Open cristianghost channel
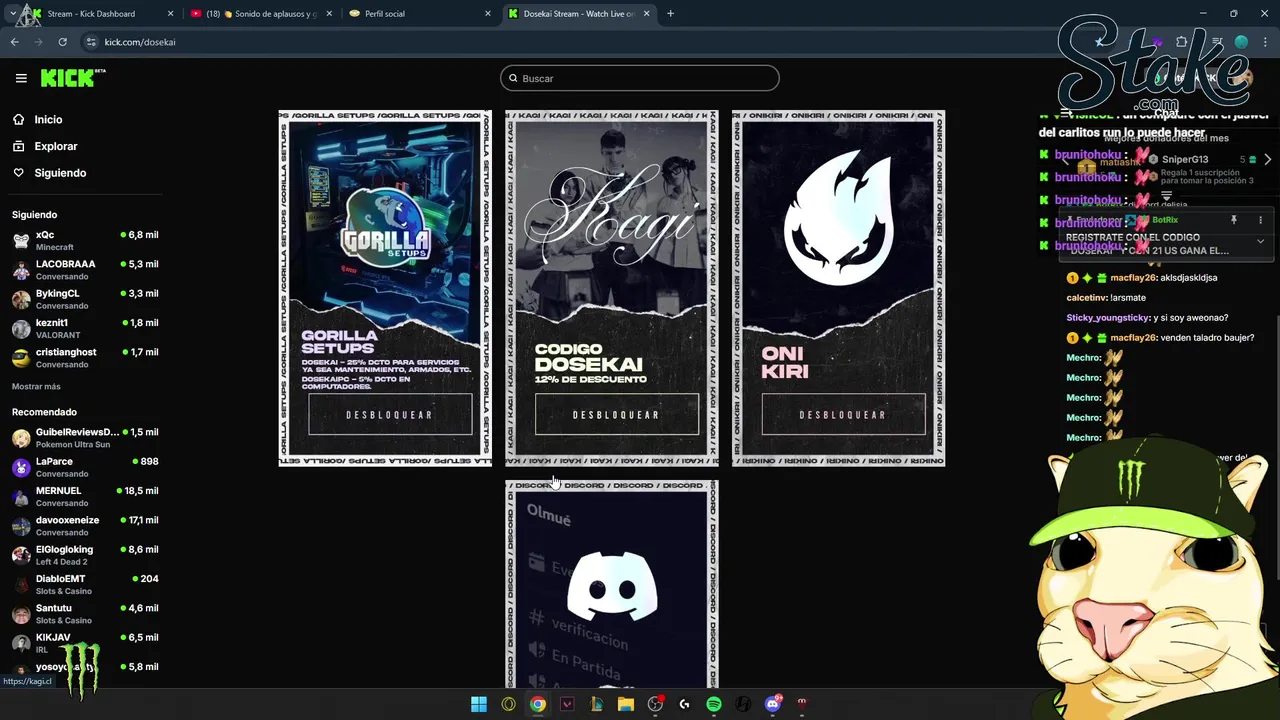Viewport: 1280px width, 720px height. coord(85,357)
